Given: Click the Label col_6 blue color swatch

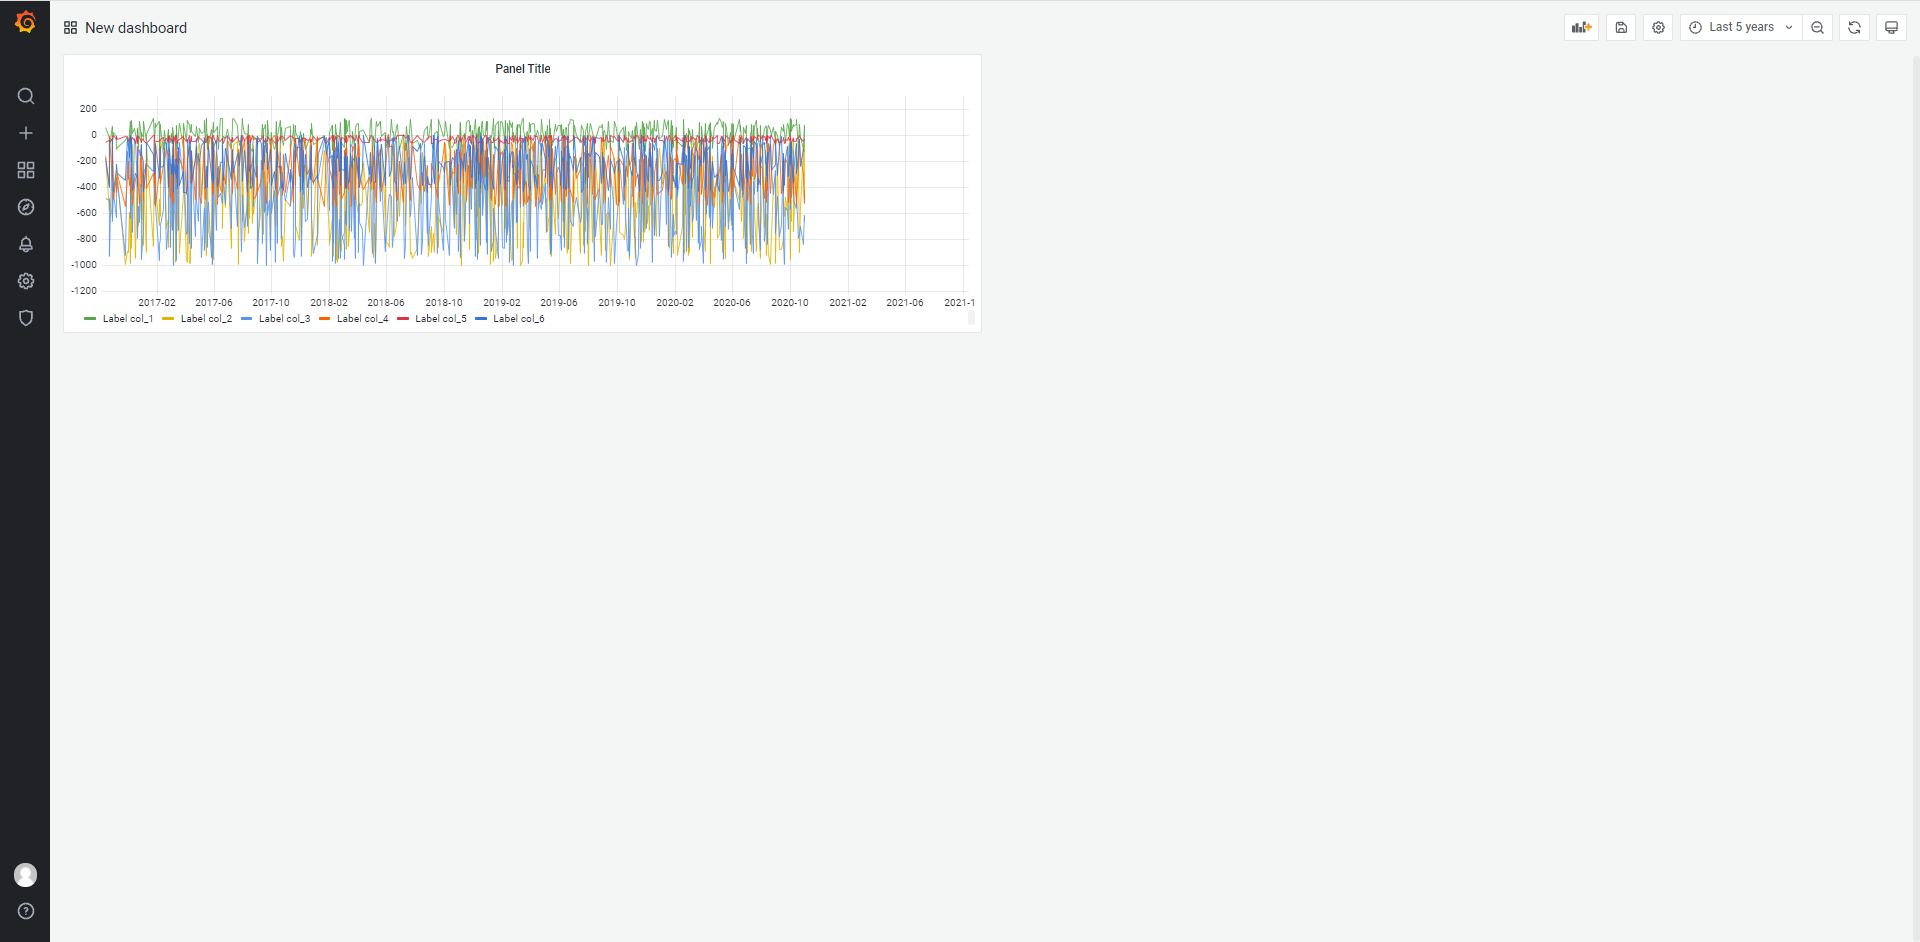Looking at the screenshot, I should [481, 319].
